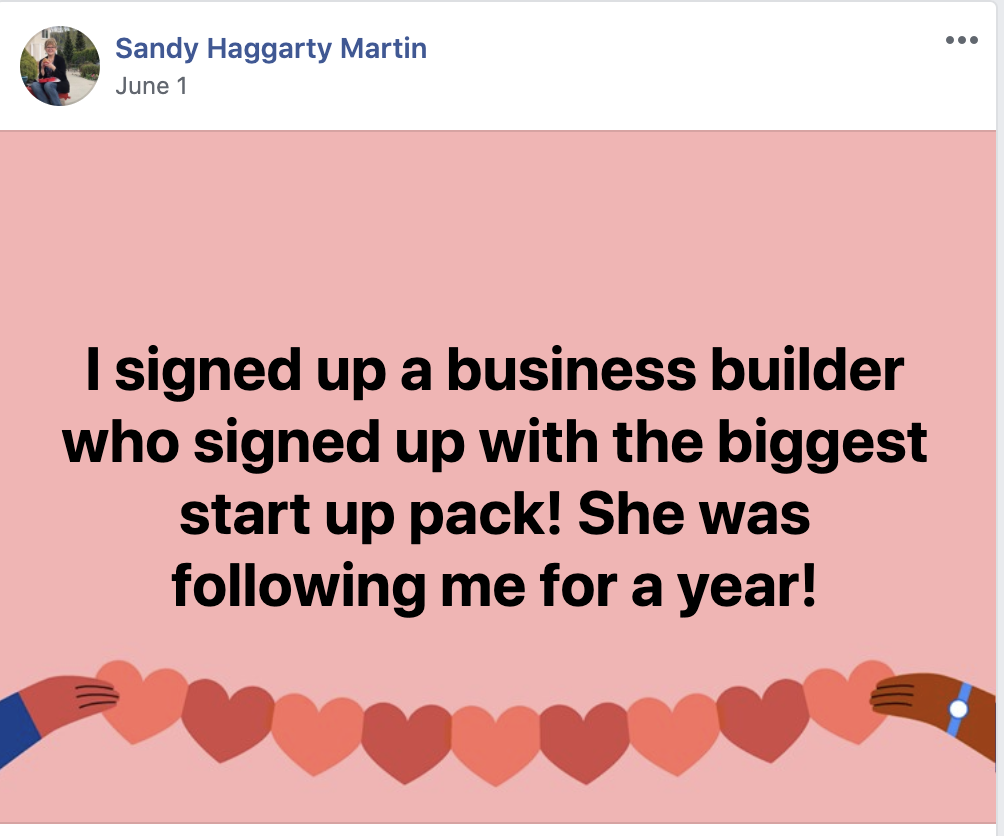The image size is (1004, 836).
Task: Click the words "She was" in the post
Action: tap(694, 515)
